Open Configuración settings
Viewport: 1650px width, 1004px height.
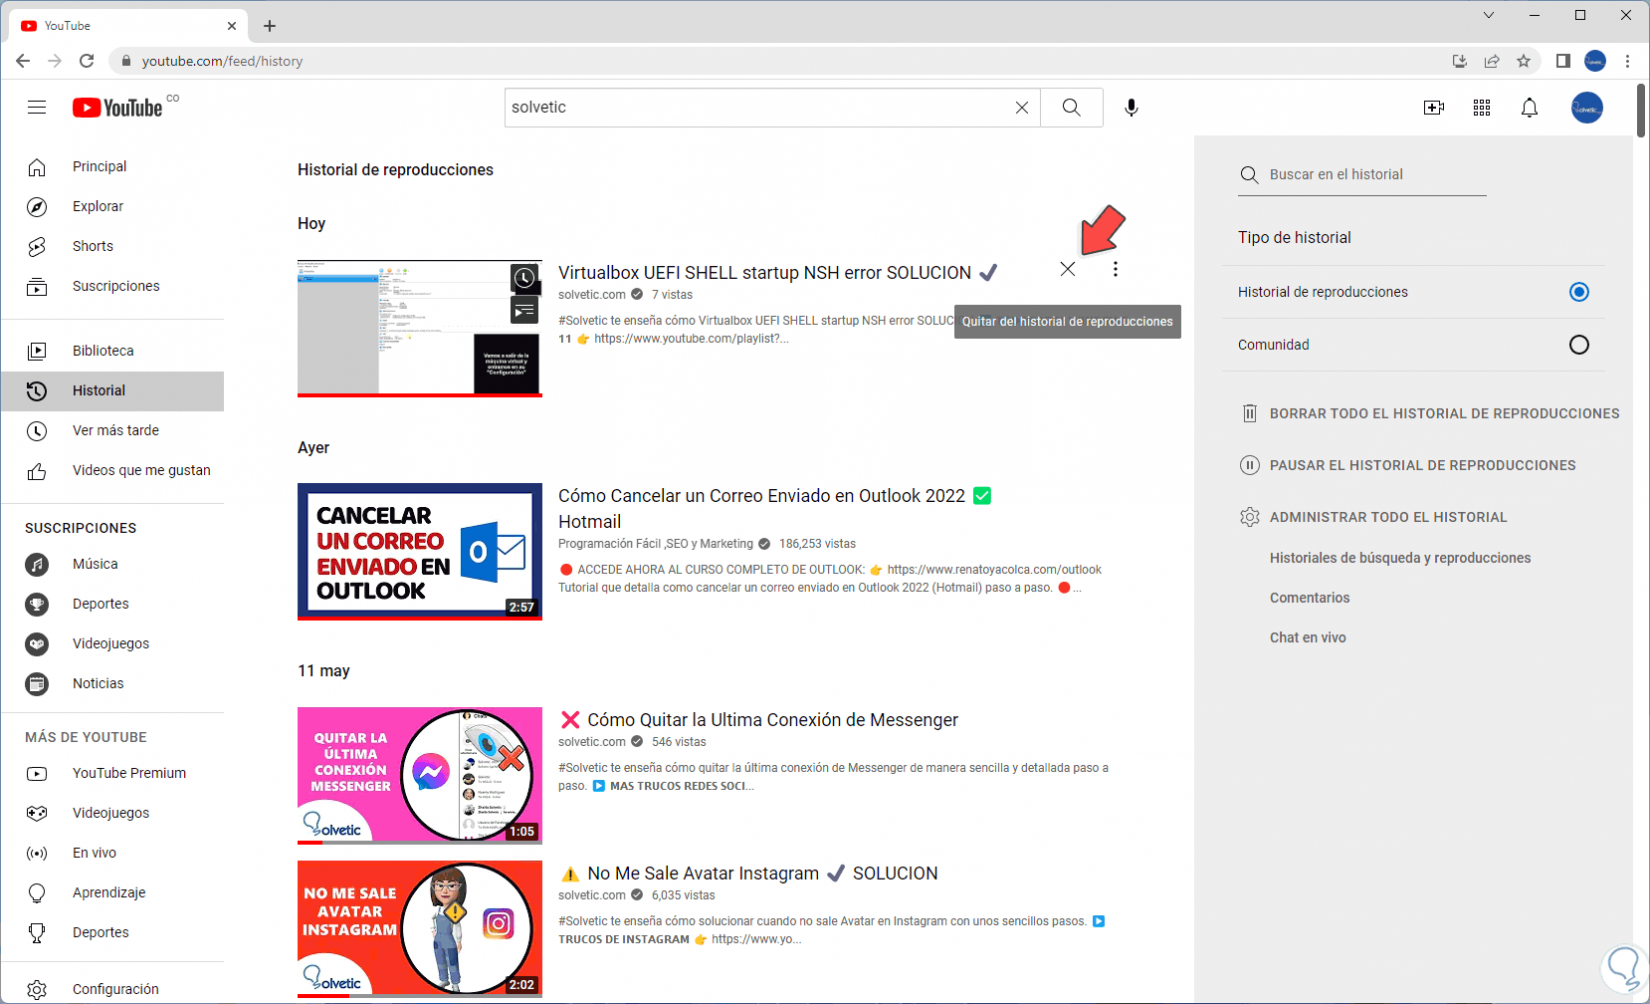(112, 989)
